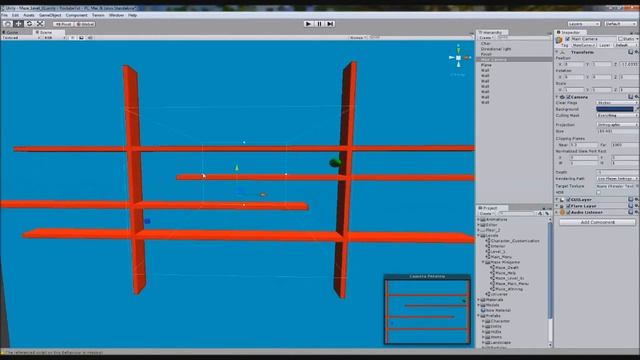Open the Culling Mask dropdown

pyautogui.click(x=617, y=116)
